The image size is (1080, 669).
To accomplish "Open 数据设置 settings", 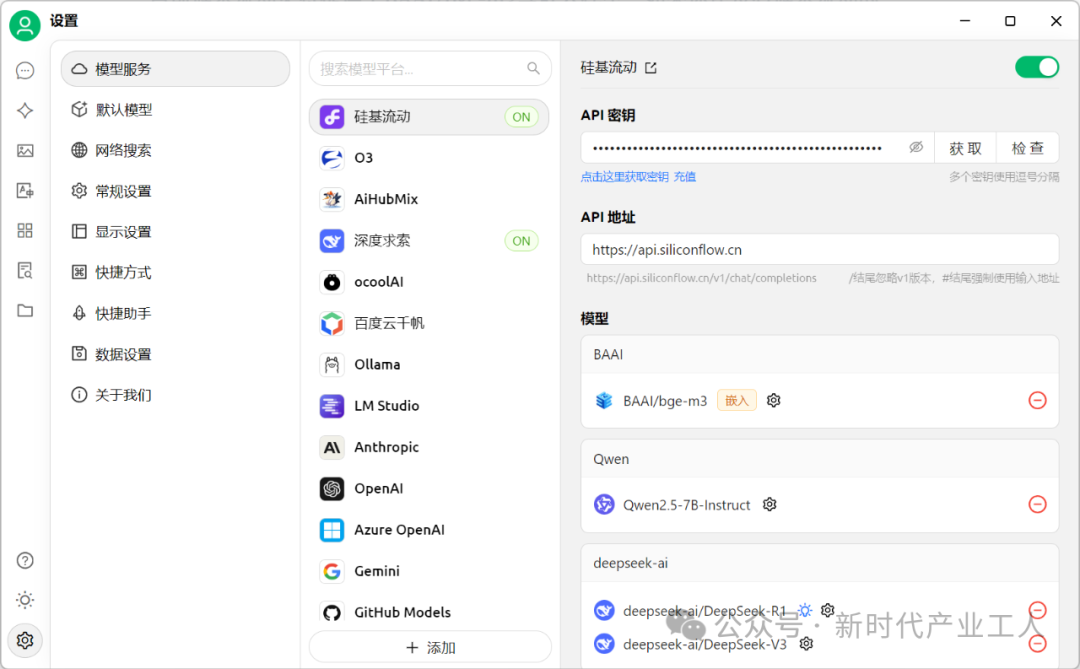I will coord(176,354).
